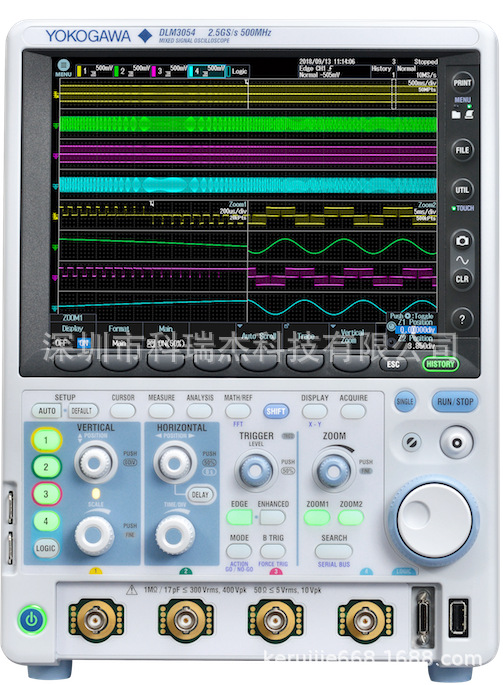Screen dimensions: 503x685
Task: Tap the folder icon below PRINT menu
Action: pyautogui.click(x=455, y=115)
